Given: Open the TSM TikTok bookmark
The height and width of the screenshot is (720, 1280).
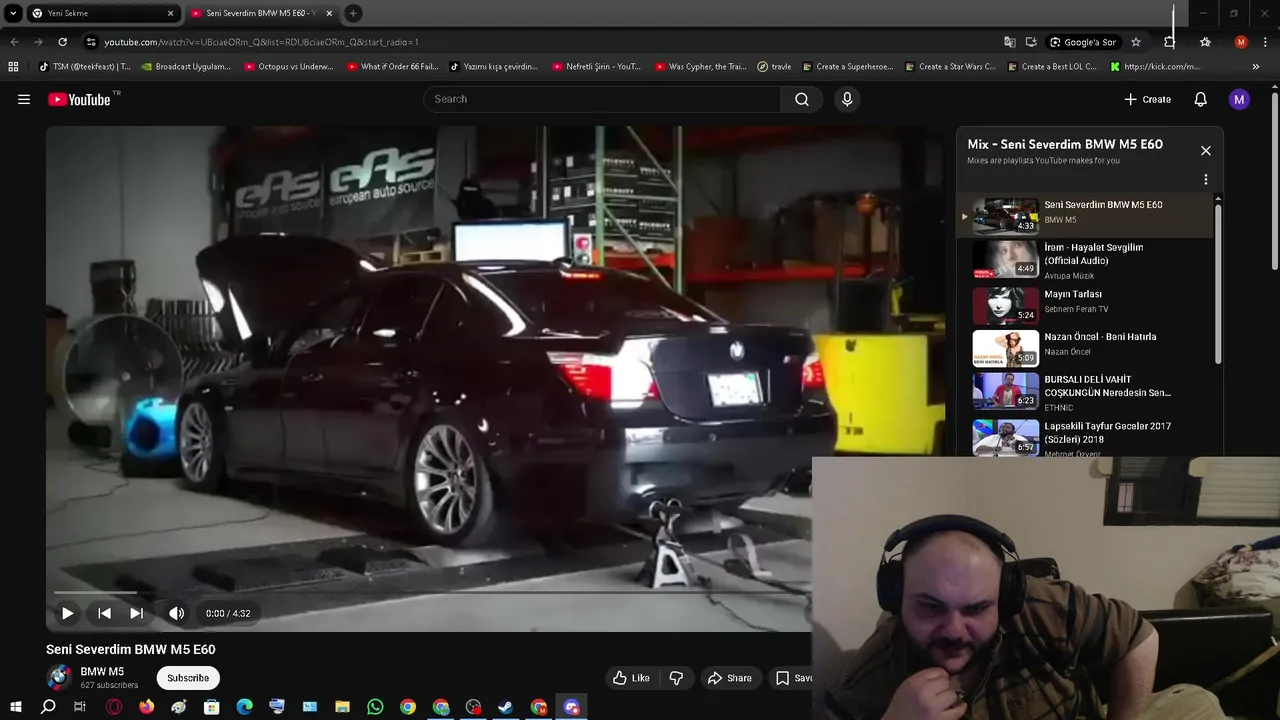Looking at the screenshot, I should tap(85, 67).
